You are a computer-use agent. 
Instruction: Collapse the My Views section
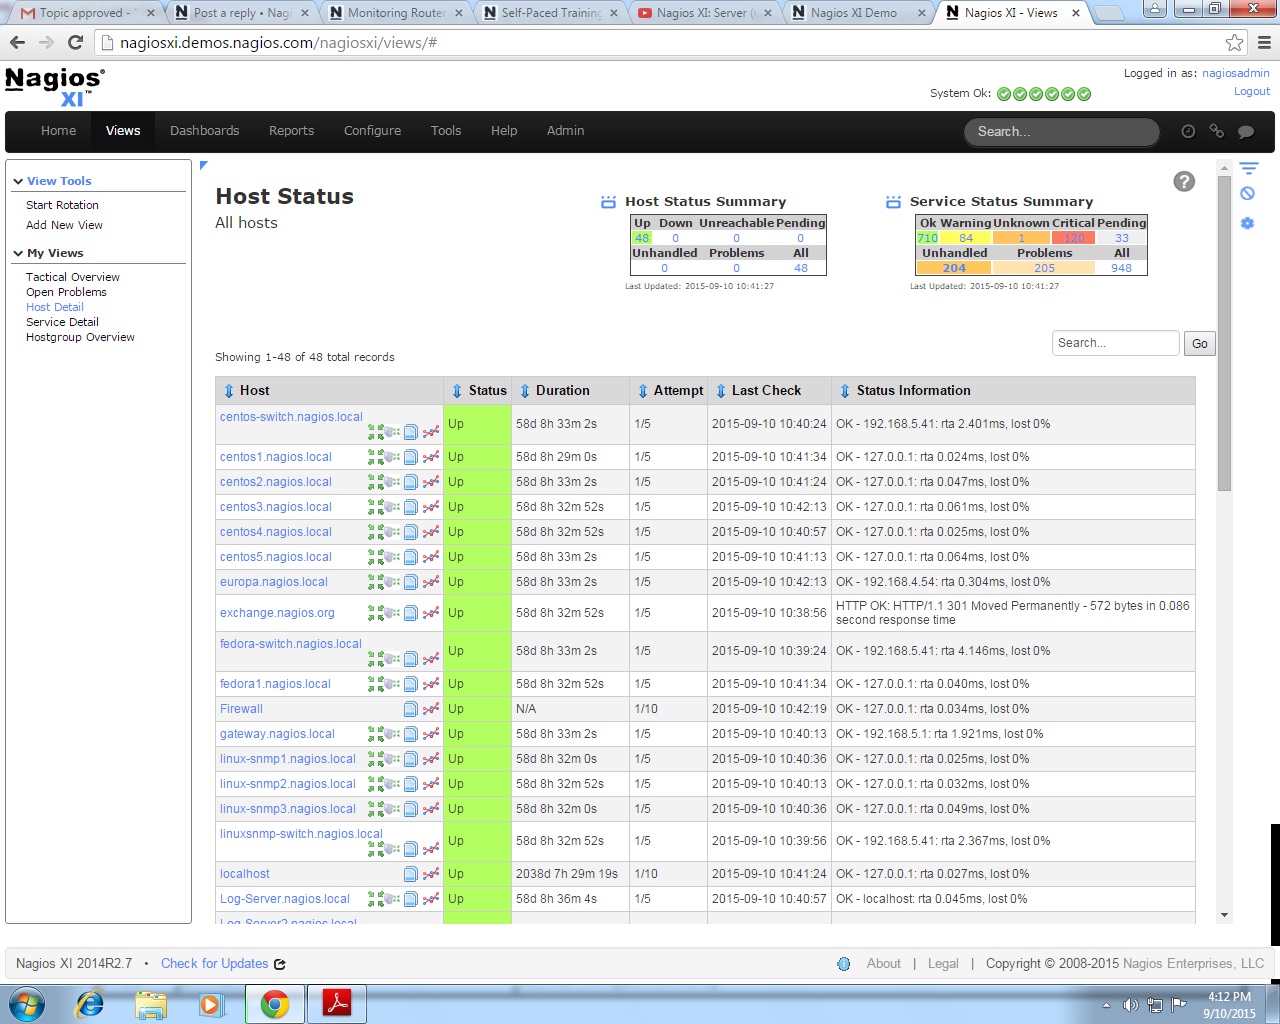[18, 253]
